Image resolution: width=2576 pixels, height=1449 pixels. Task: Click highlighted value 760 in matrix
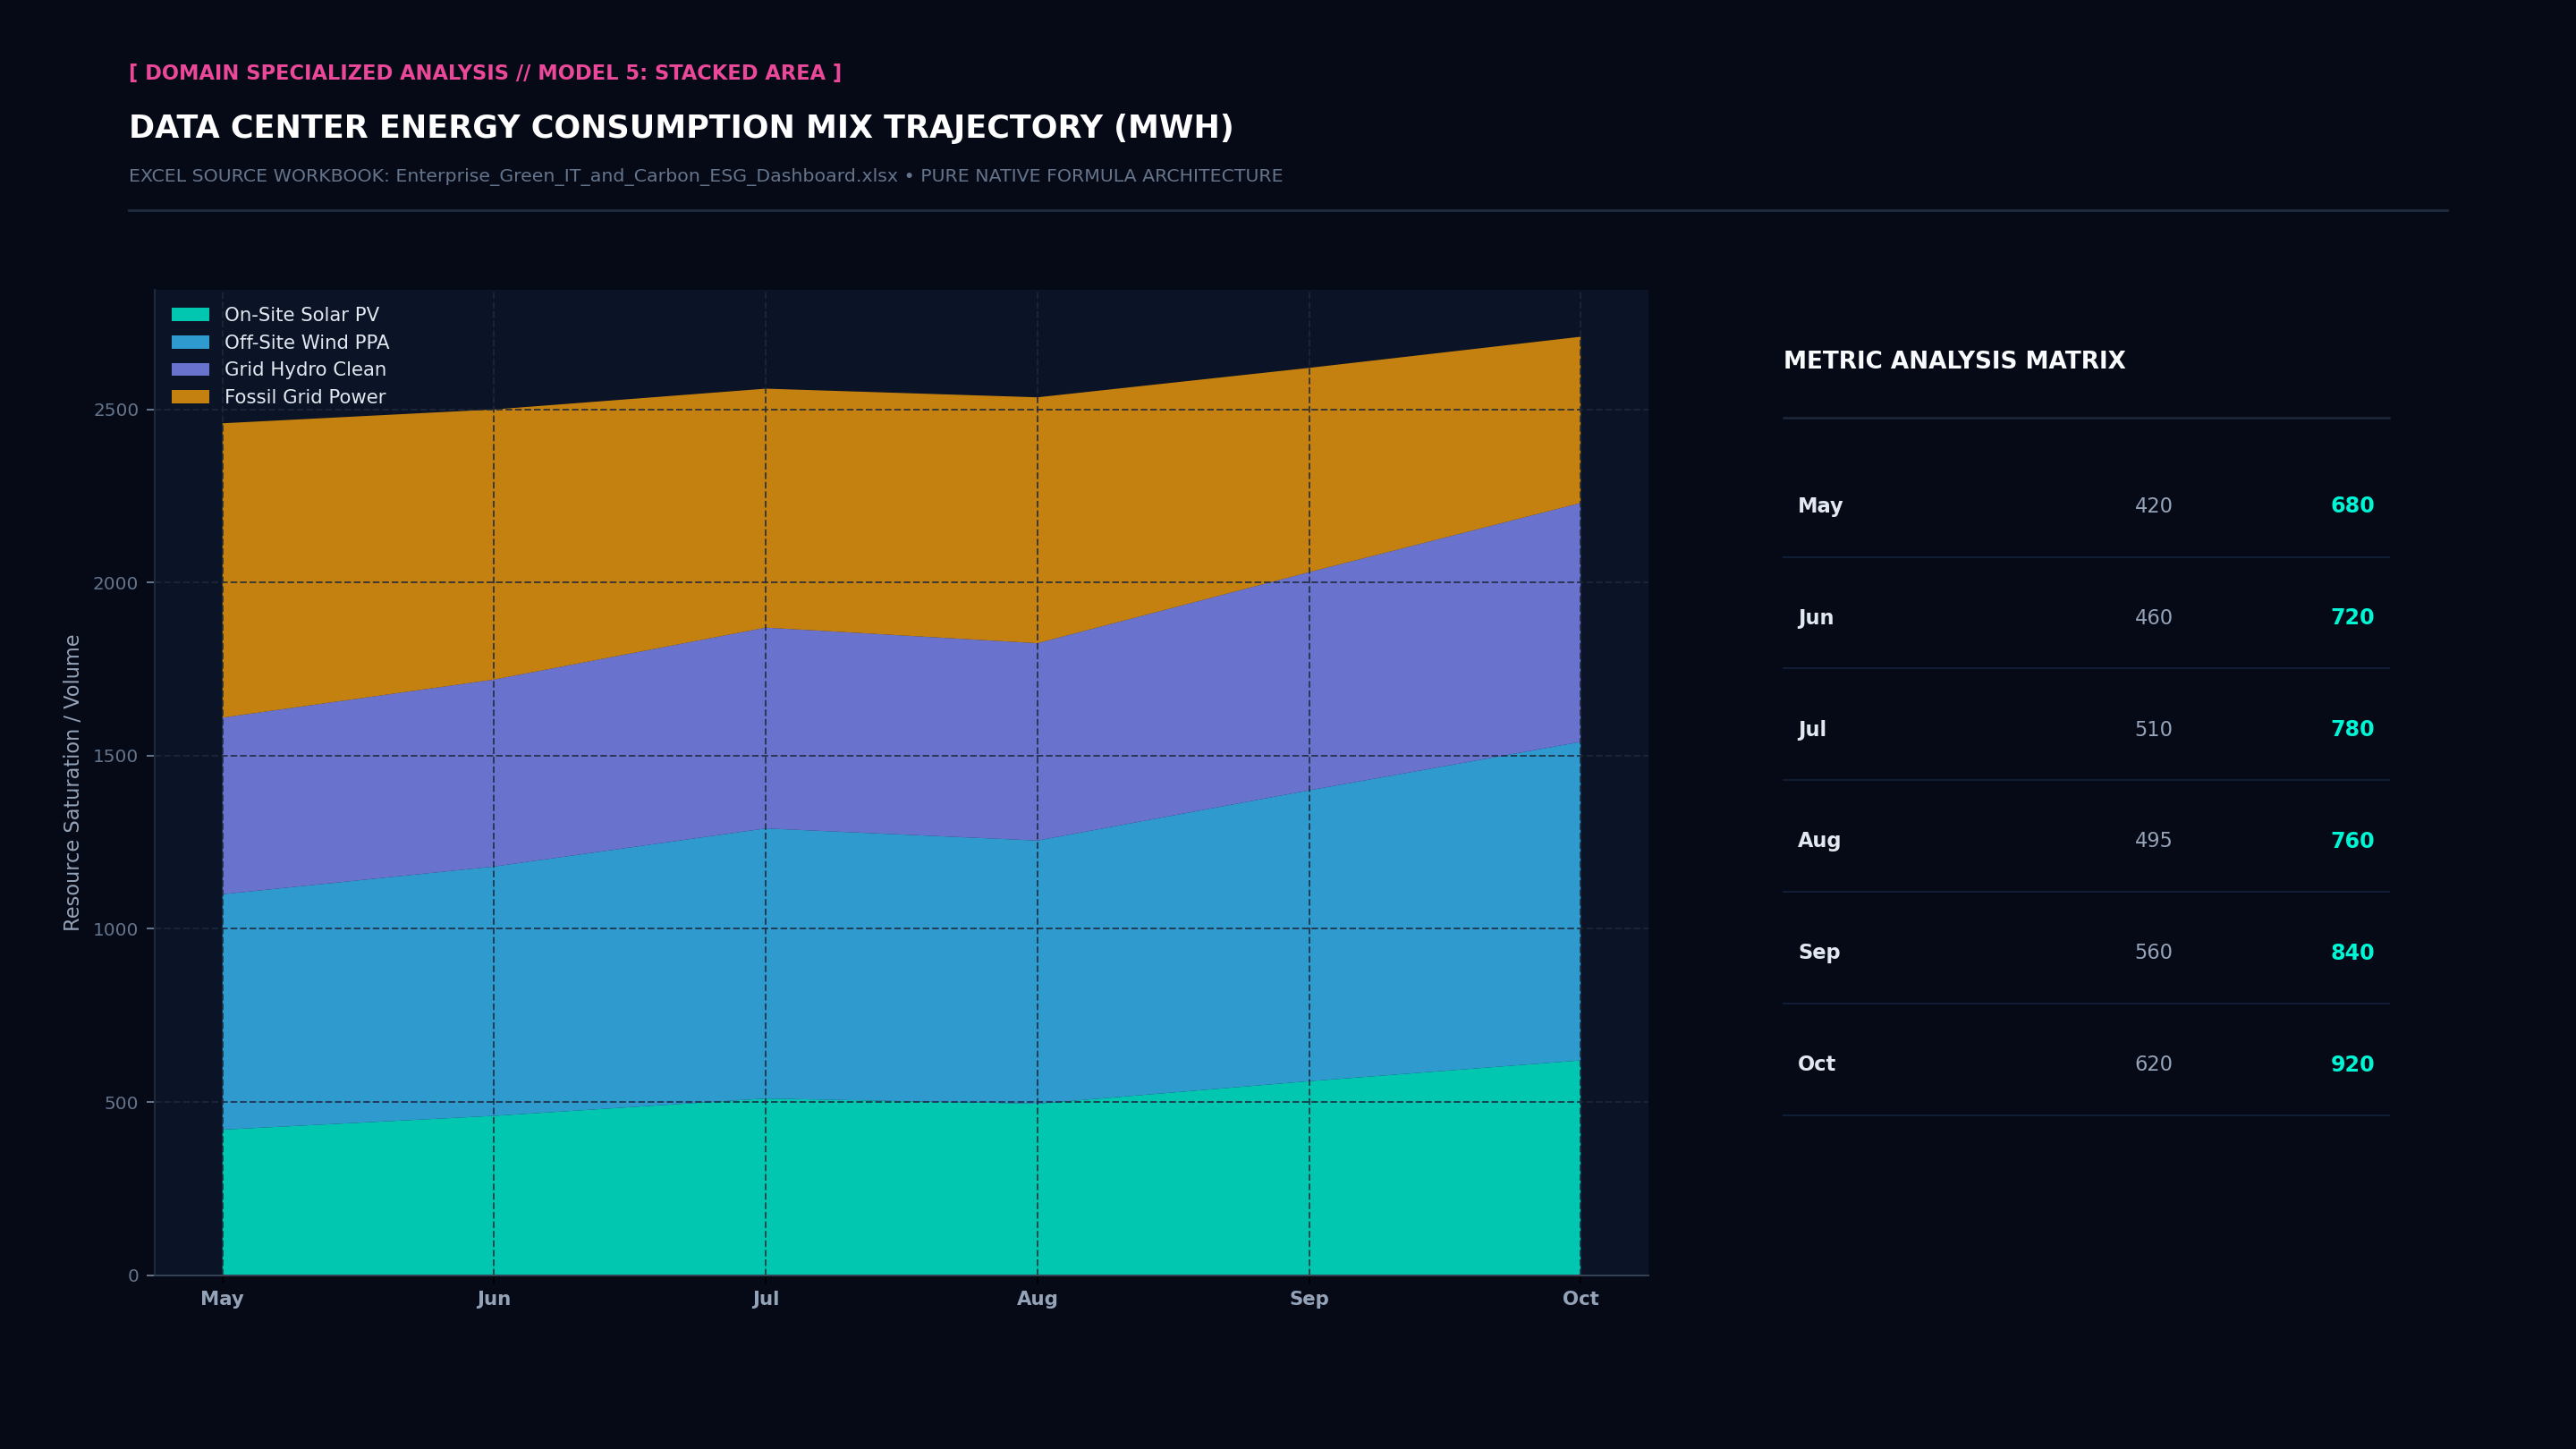[2352, 841]
